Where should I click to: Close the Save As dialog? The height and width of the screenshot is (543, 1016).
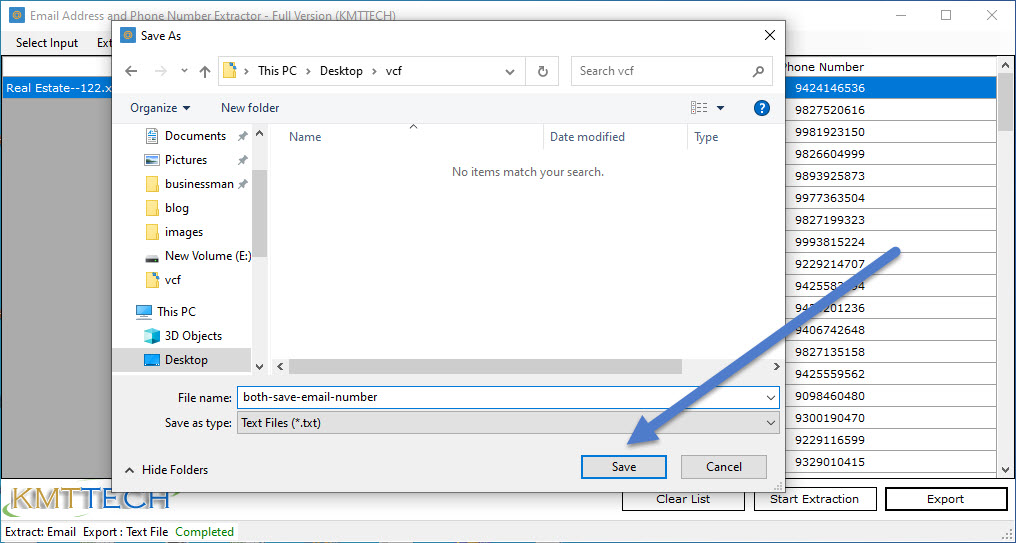tap(770, 36)
